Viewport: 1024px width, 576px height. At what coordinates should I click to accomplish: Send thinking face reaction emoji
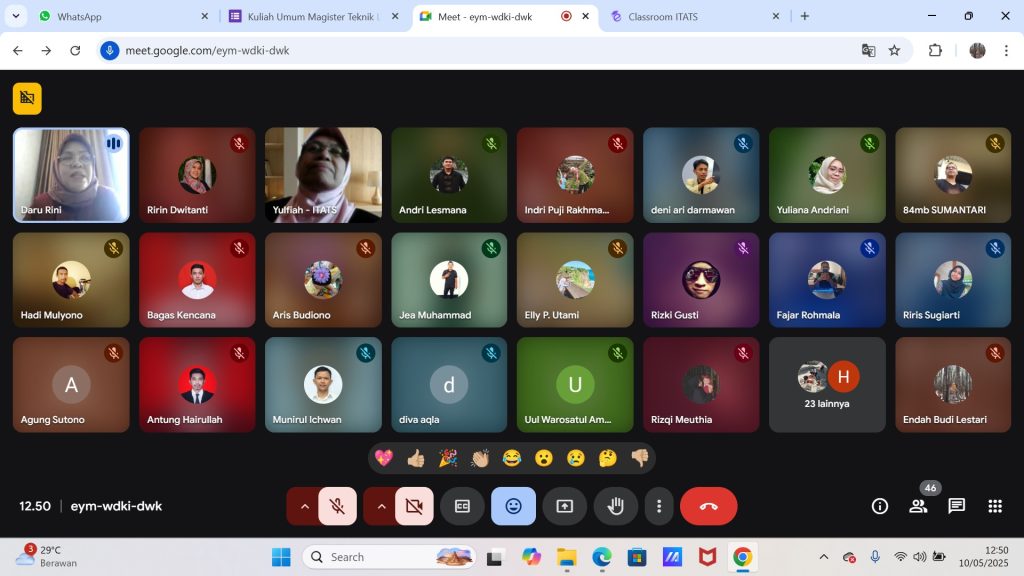(x=608, y=458)
